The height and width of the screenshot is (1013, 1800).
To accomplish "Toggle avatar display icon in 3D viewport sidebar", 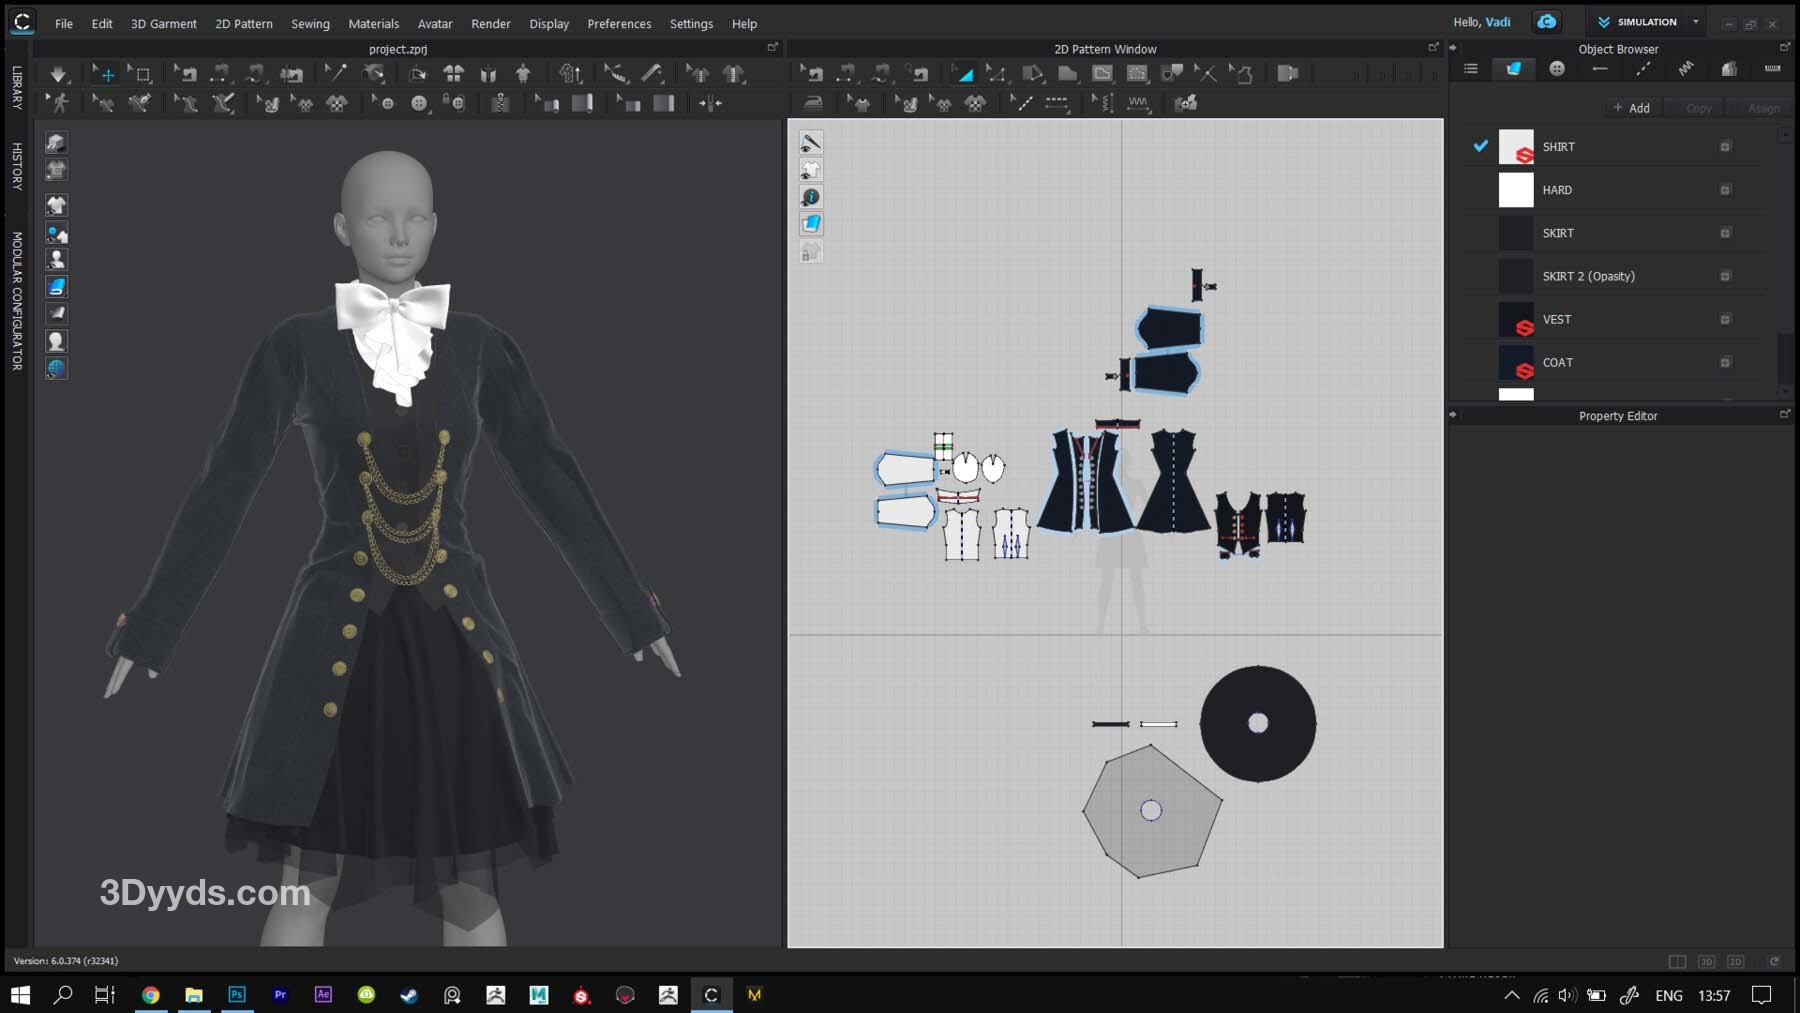I will point(56,260).
